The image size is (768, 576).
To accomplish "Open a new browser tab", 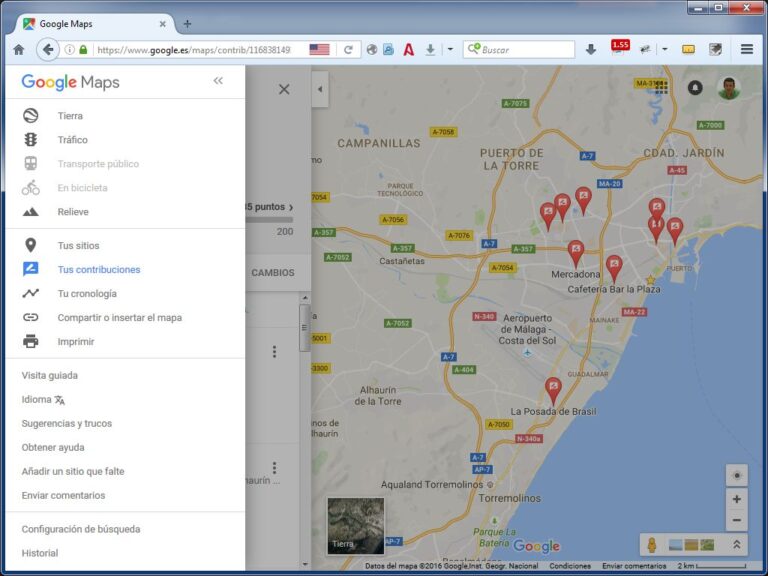I will [x=187, y=24].
